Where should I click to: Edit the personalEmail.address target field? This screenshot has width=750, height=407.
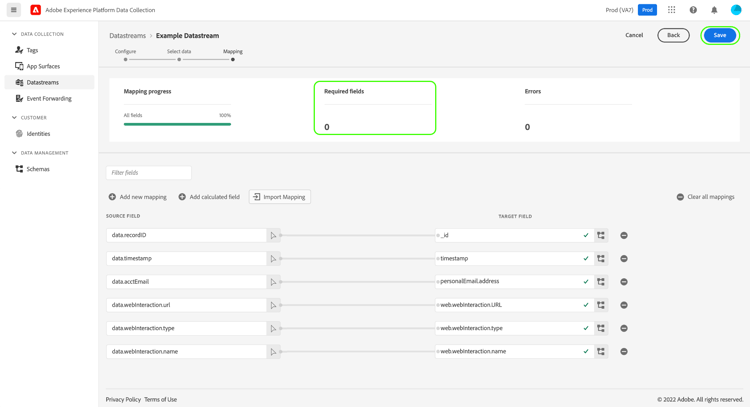[x=514, y=282]
